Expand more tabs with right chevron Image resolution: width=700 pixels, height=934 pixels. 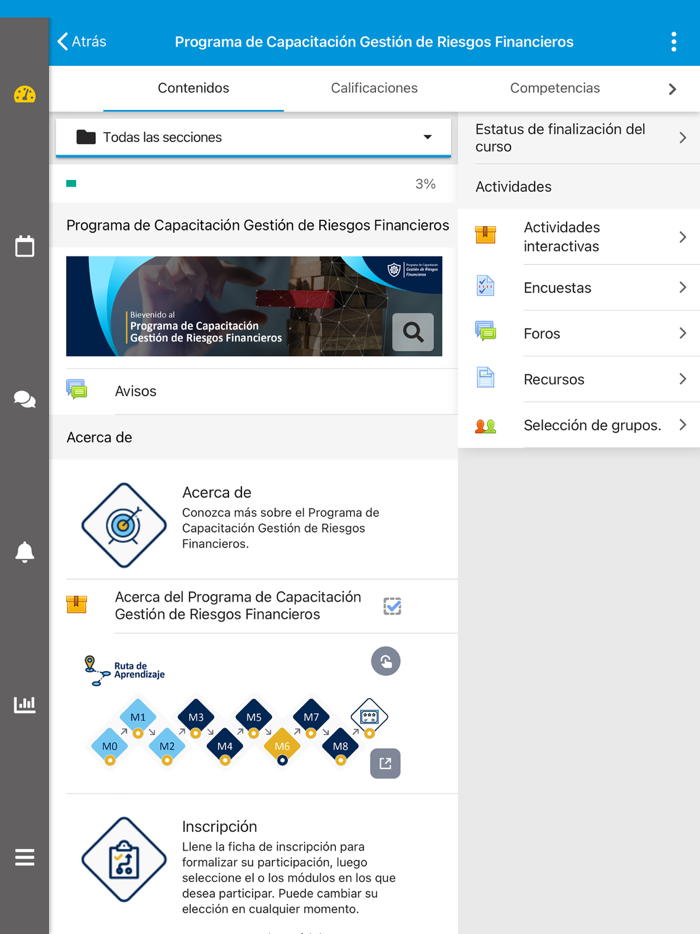tap(673, 89)
